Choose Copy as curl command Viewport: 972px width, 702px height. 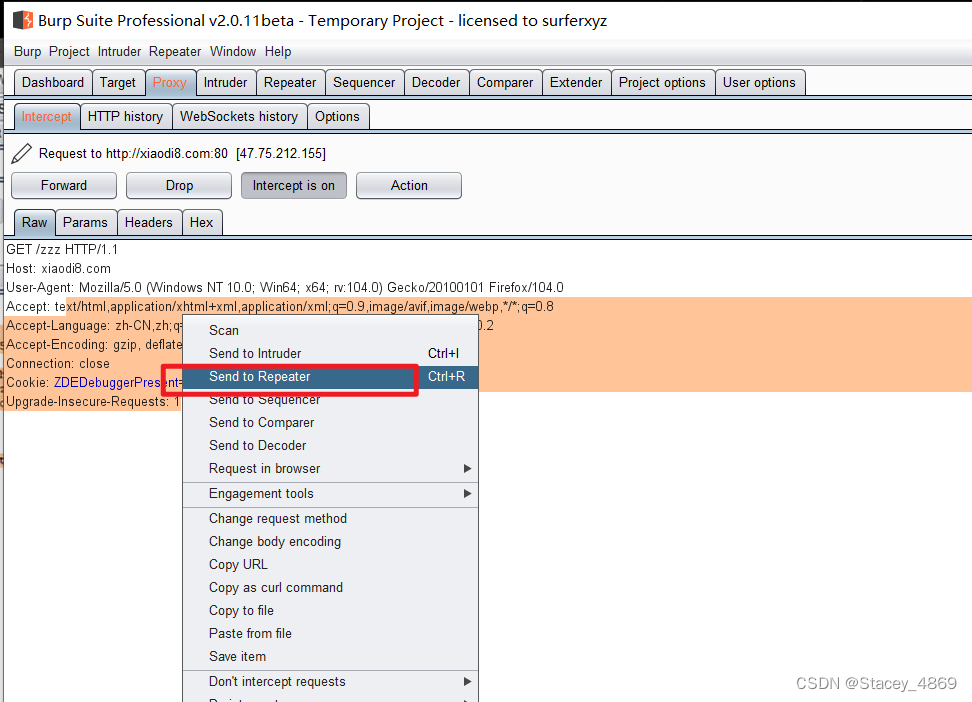coord(330,587)
